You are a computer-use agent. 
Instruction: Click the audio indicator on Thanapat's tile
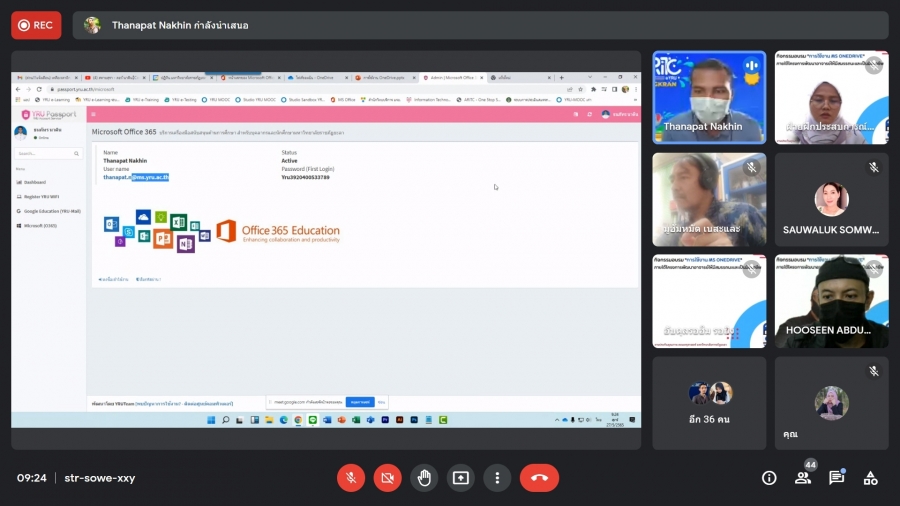[751, 66]
